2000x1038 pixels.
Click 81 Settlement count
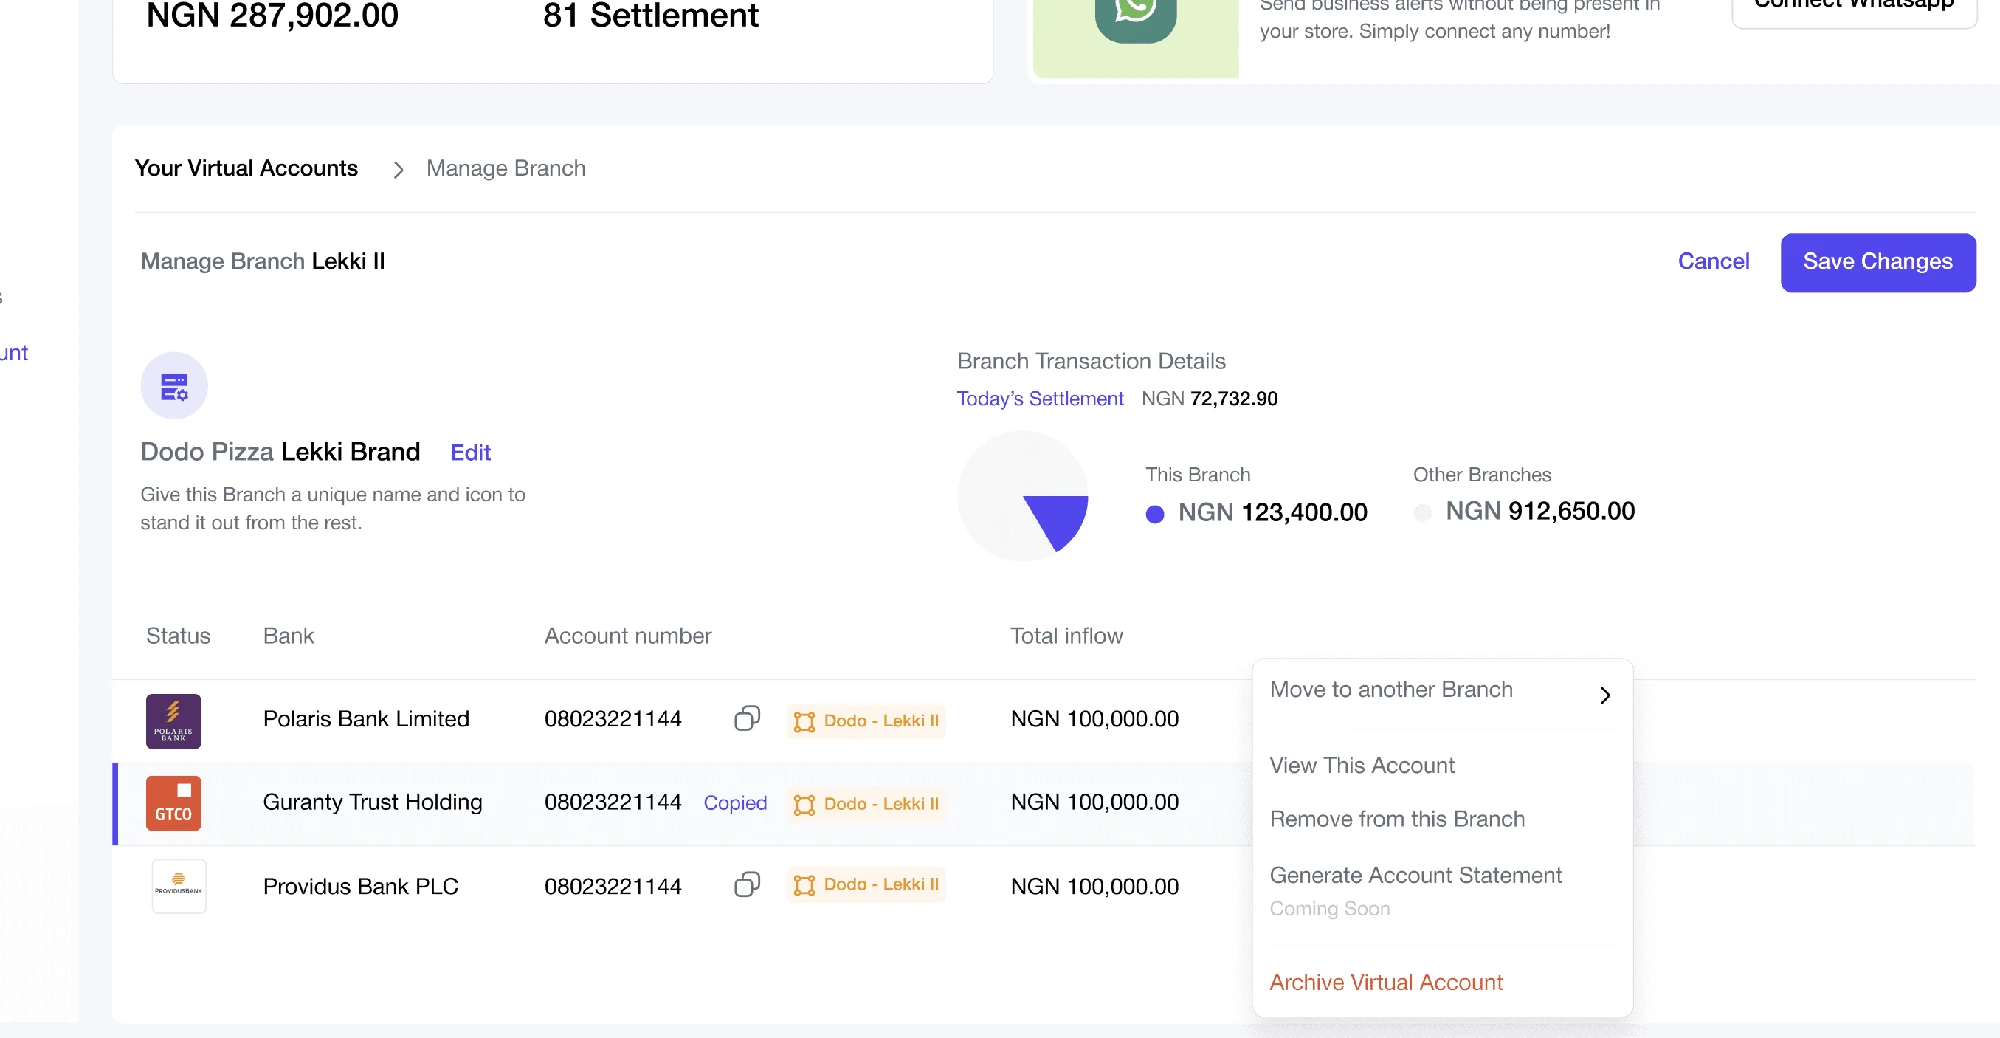651,15
